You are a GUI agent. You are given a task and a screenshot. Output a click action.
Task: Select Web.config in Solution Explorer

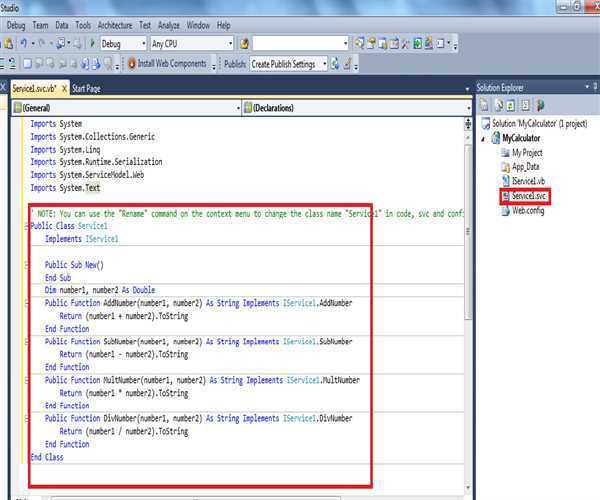pos(529,211)
